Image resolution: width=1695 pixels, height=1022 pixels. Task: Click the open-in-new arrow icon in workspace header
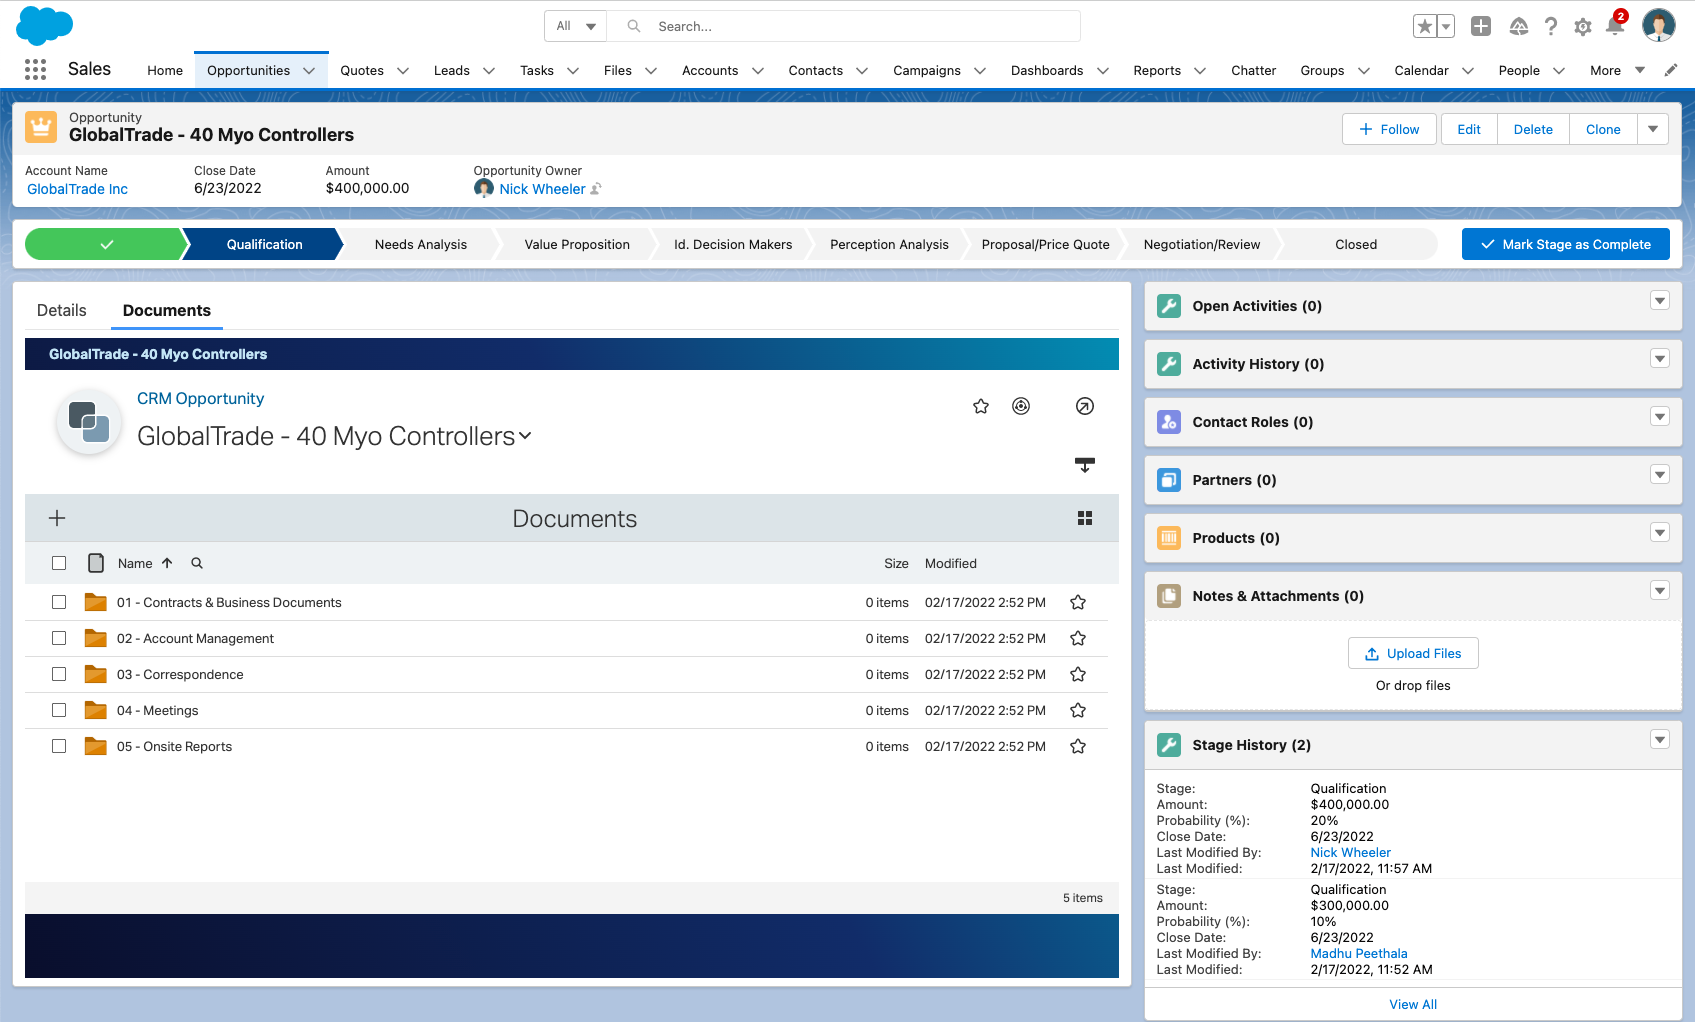click(1085, 406)
